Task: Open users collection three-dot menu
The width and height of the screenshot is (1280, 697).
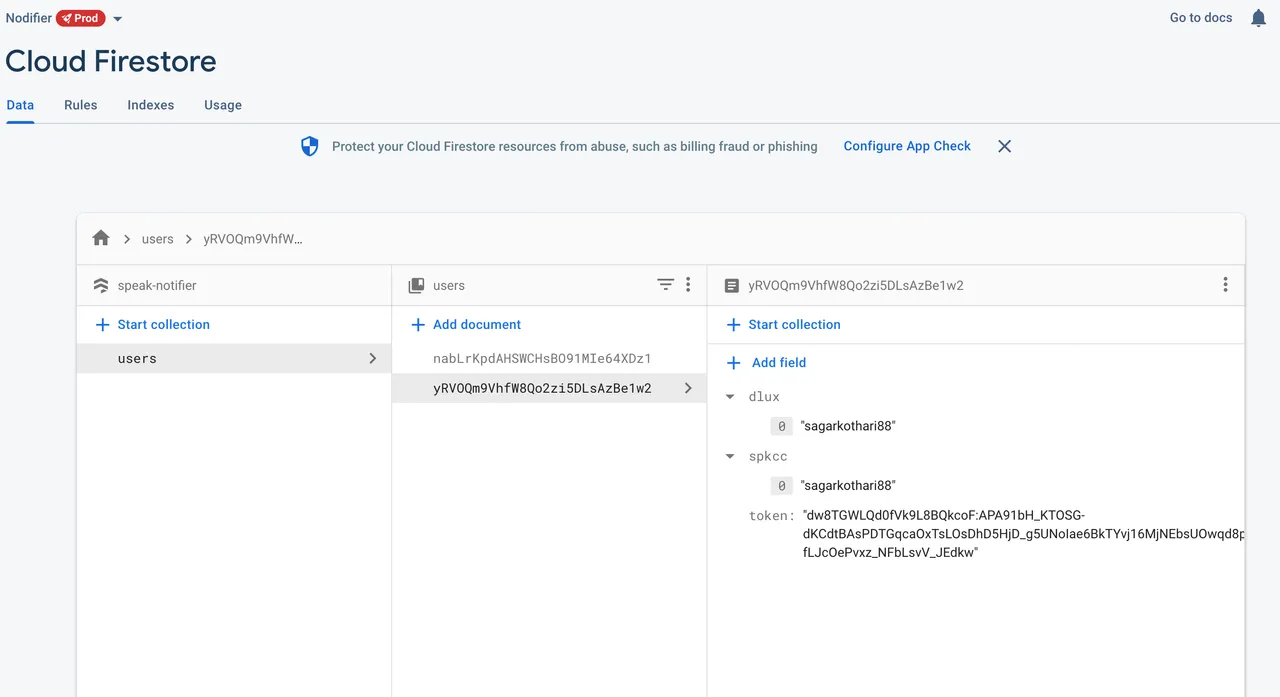Action: tap(688, 285)
